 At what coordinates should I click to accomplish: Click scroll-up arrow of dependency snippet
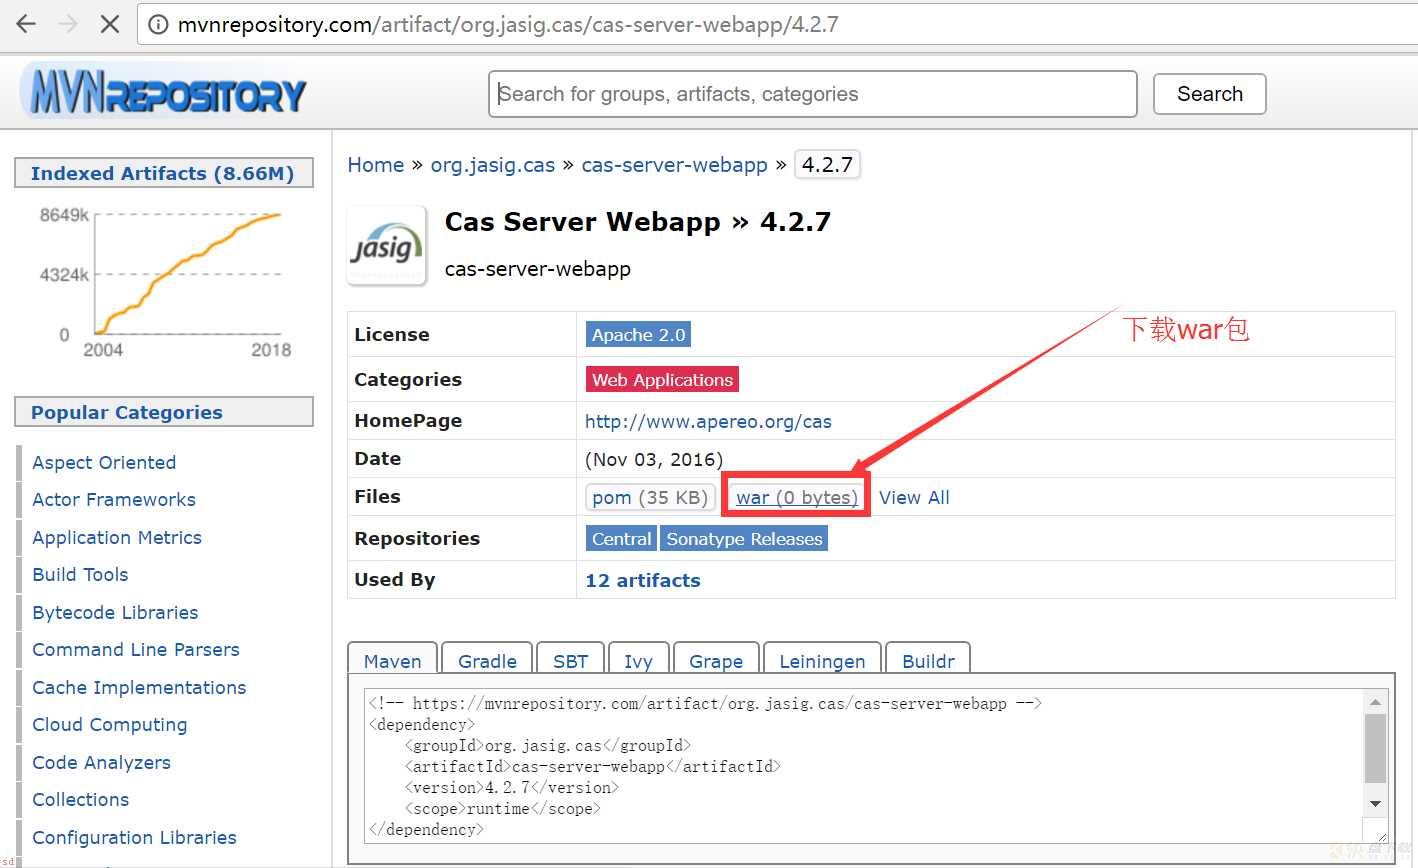[1376, 702]
